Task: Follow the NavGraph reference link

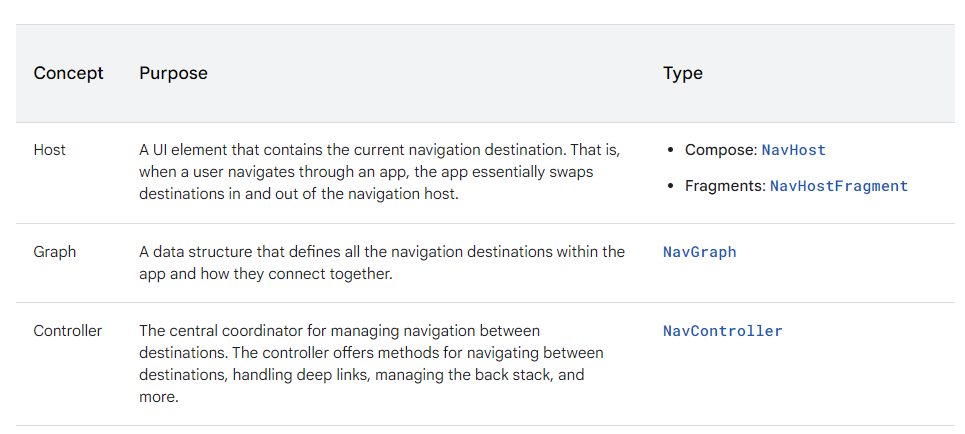Action: (x=699, y=252)
